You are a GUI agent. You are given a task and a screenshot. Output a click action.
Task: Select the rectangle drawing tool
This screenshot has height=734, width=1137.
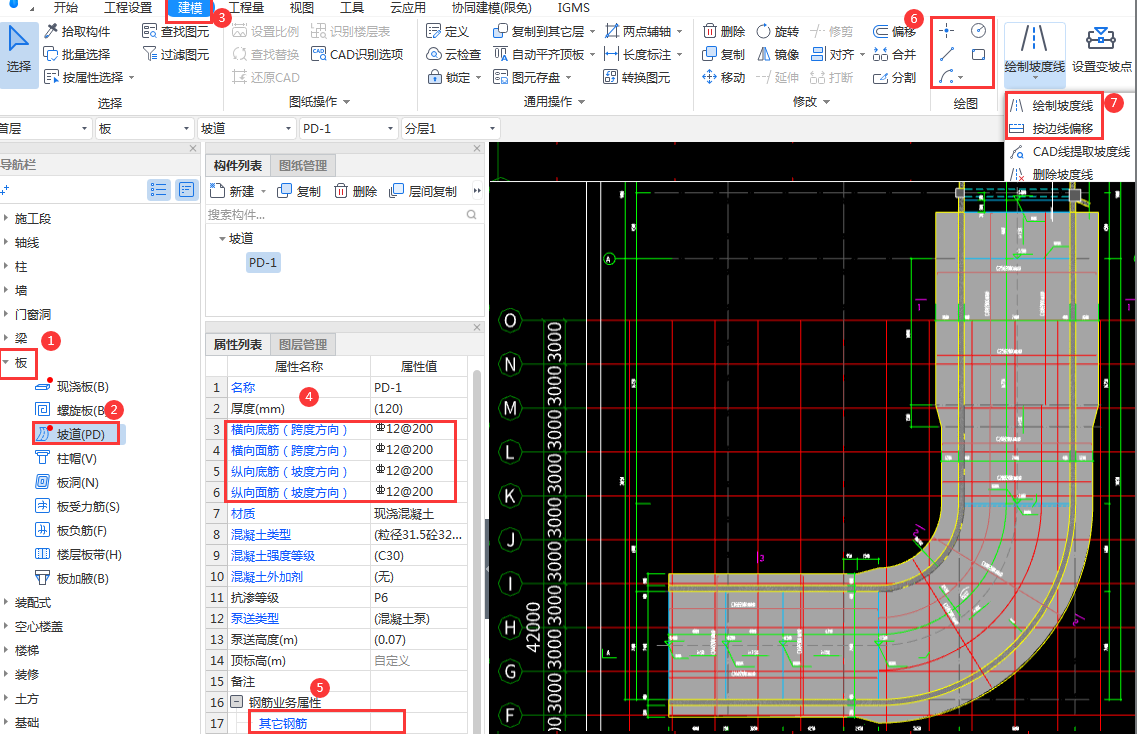(978, 54)
